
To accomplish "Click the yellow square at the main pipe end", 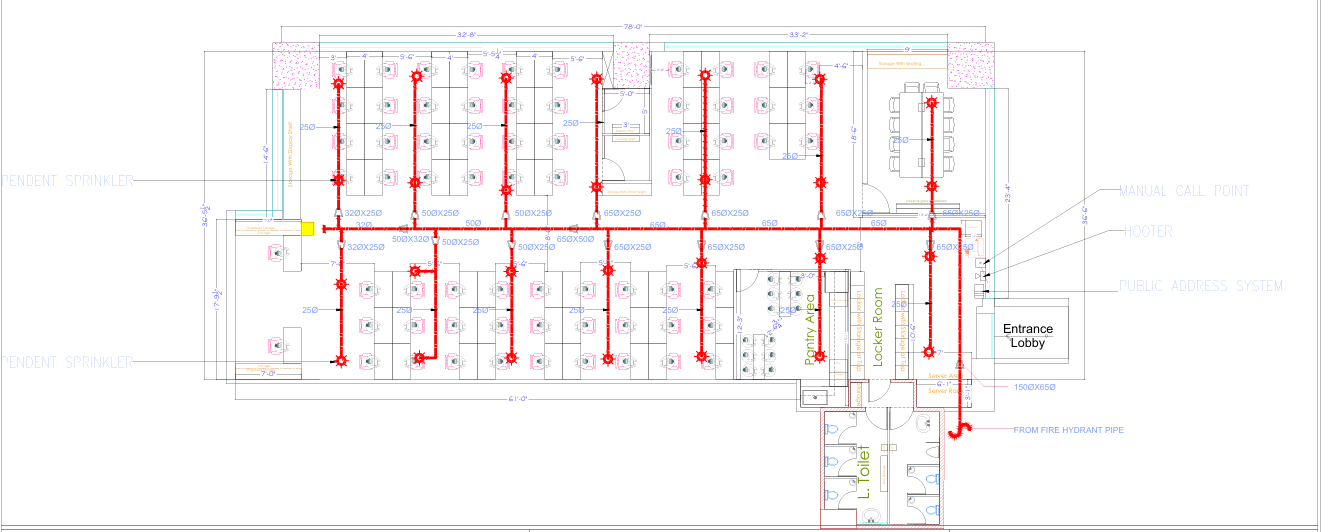I will click(308, 229).
